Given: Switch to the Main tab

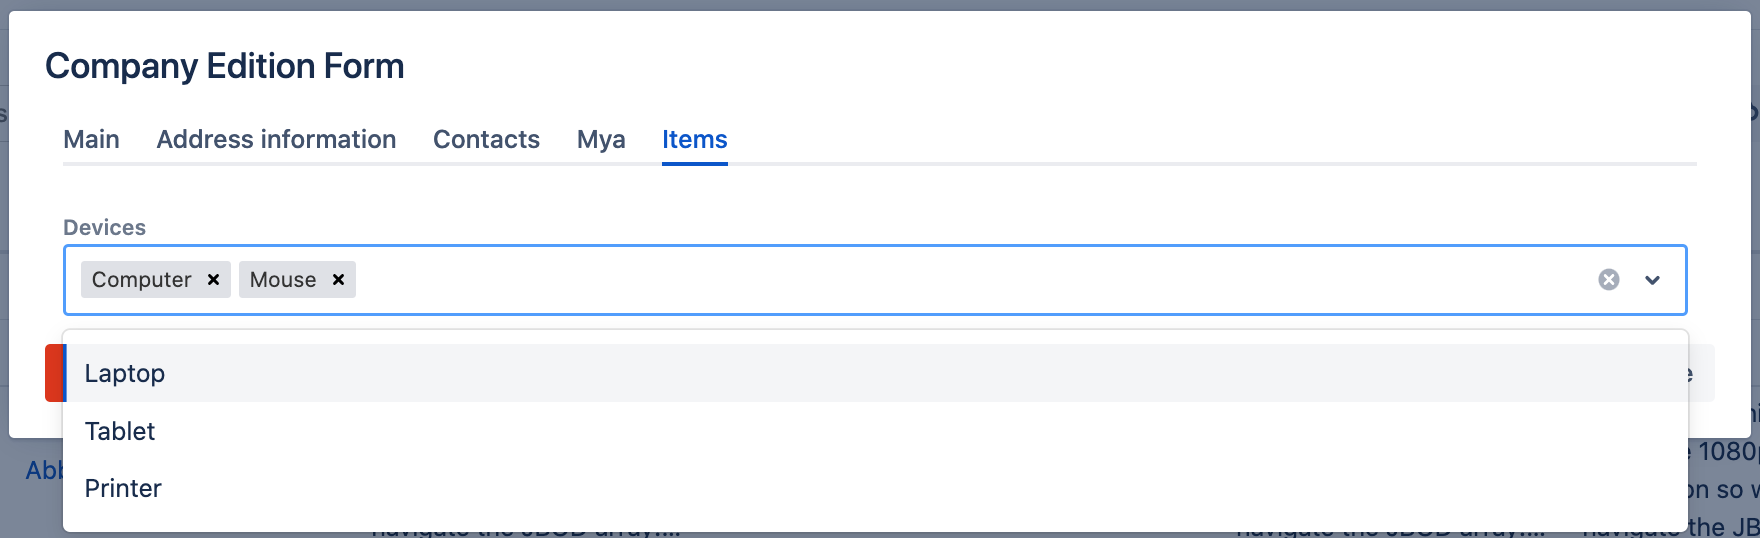Looking at the screenshot, I should [x=91, y=140].
